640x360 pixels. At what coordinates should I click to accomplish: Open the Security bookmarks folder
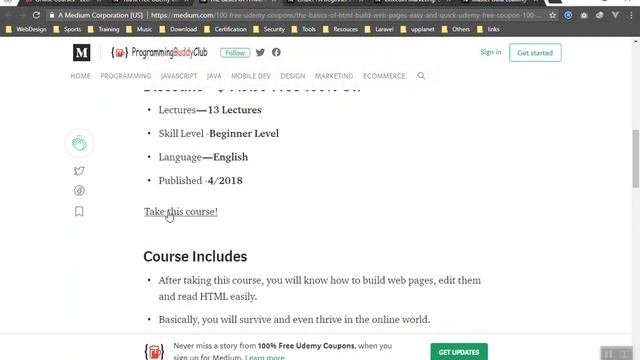[x=269, y=29]
